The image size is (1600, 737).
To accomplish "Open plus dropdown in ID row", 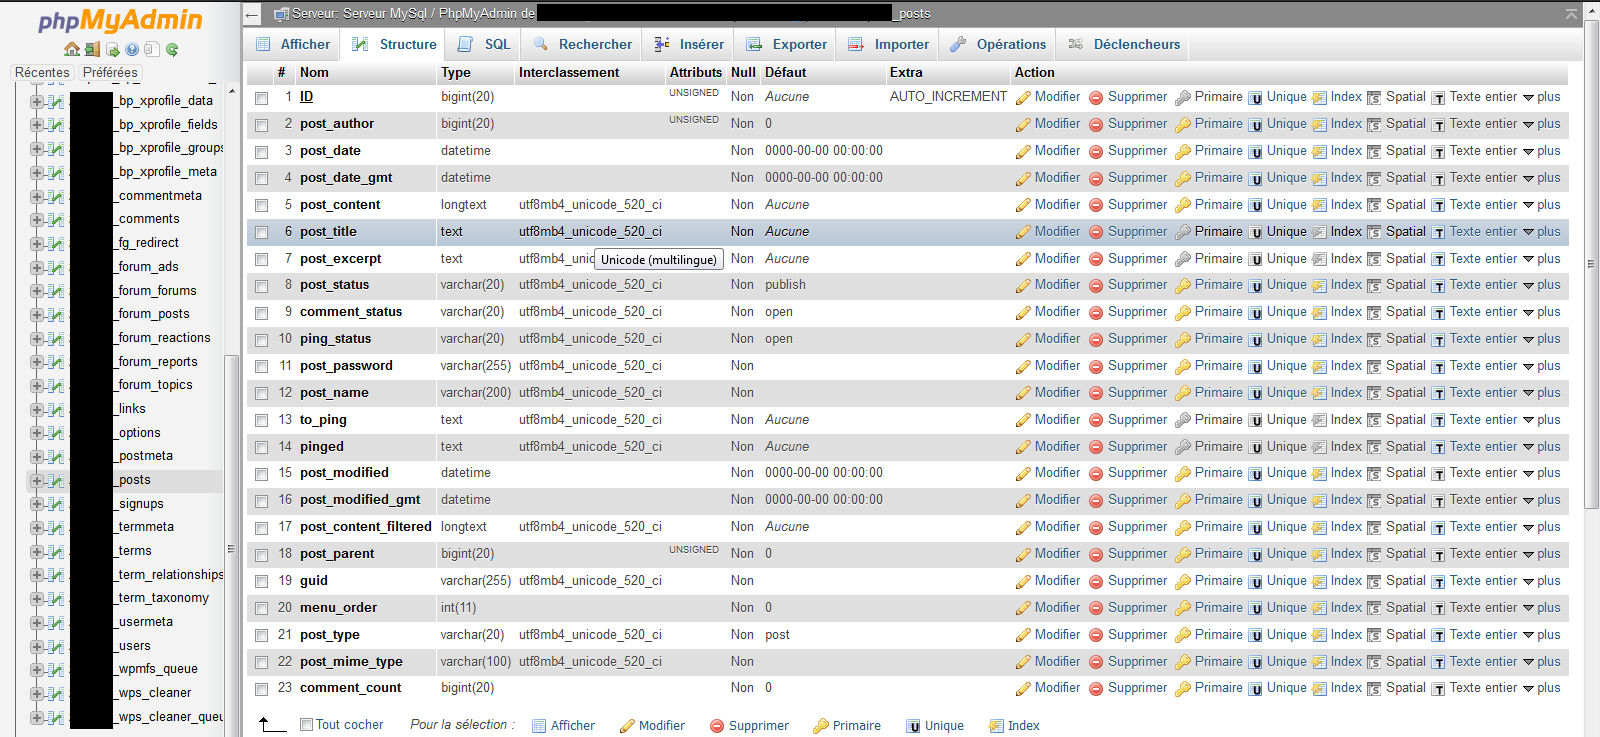I will (1541, 97).
